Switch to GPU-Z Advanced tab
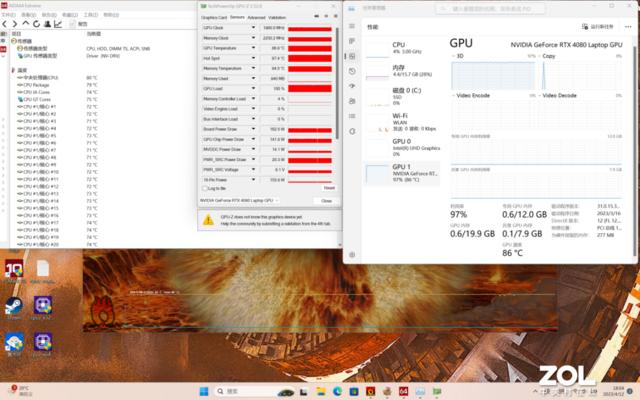 coord(256,18)
